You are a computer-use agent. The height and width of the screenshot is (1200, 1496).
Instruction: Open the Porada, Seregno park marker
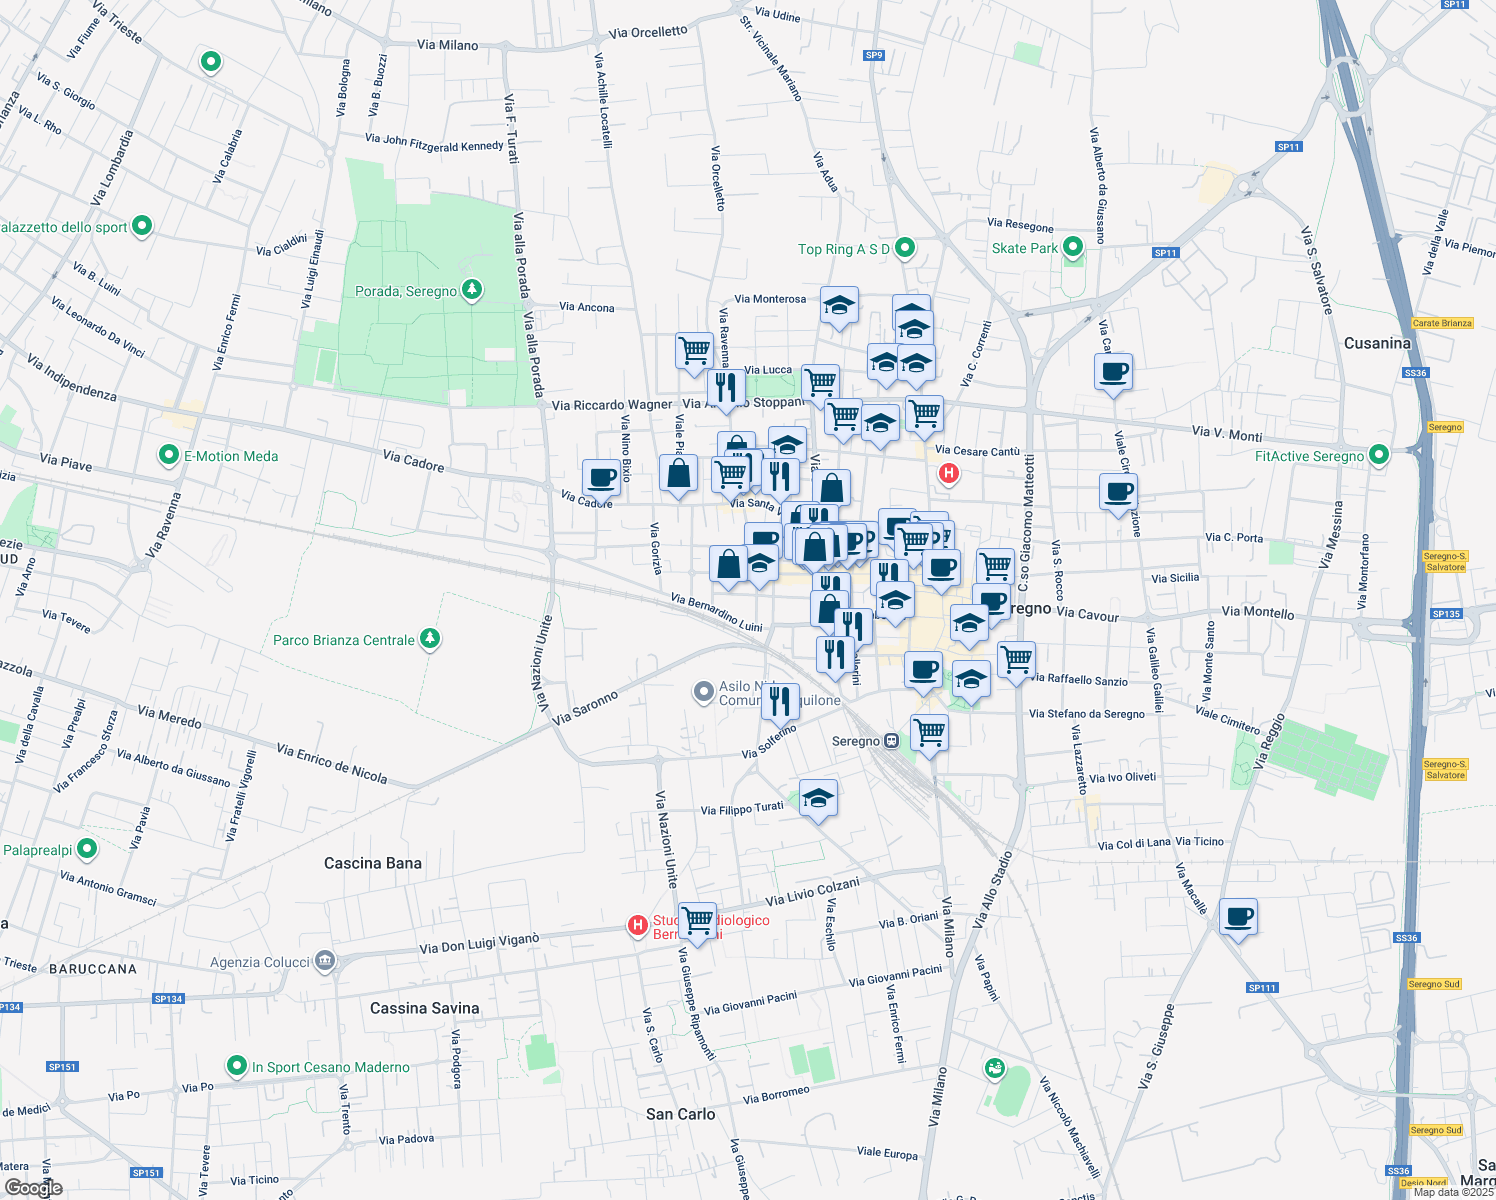coord(472,291)
